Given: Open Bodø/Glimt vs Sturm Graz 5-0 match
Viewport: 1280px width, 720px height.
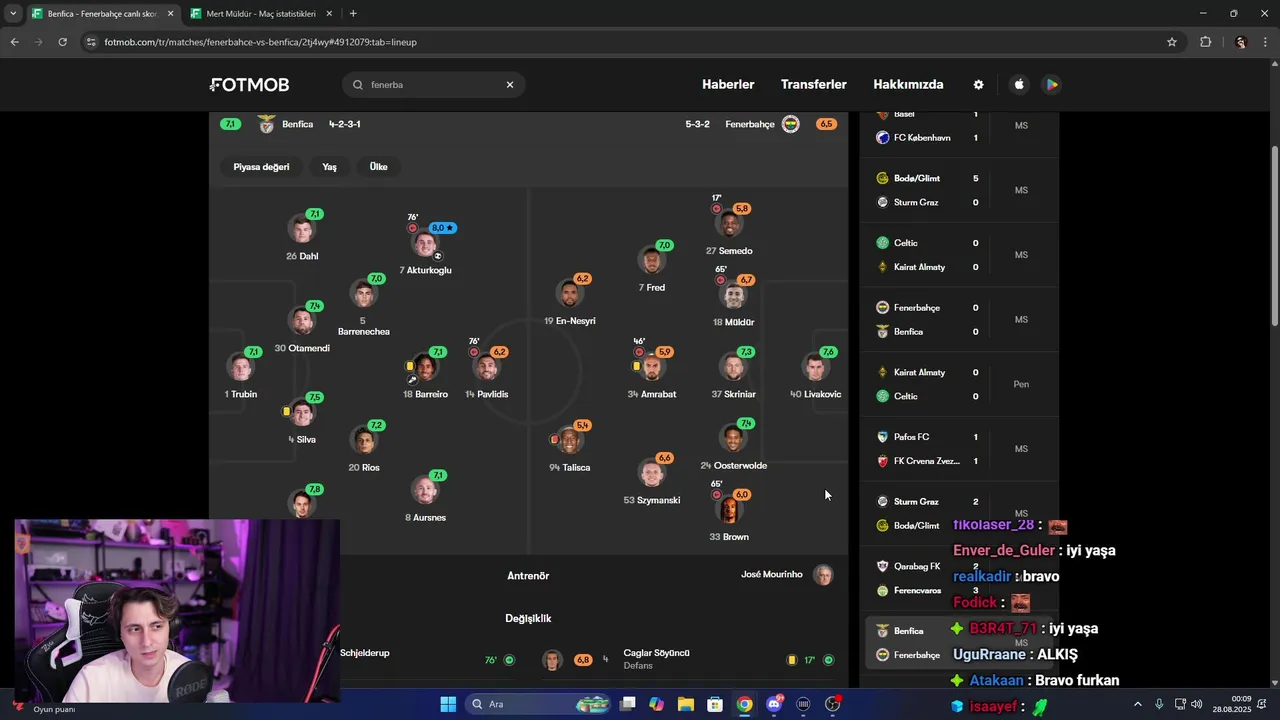Looking at the screenshot, I should click(x=960, y=190).
